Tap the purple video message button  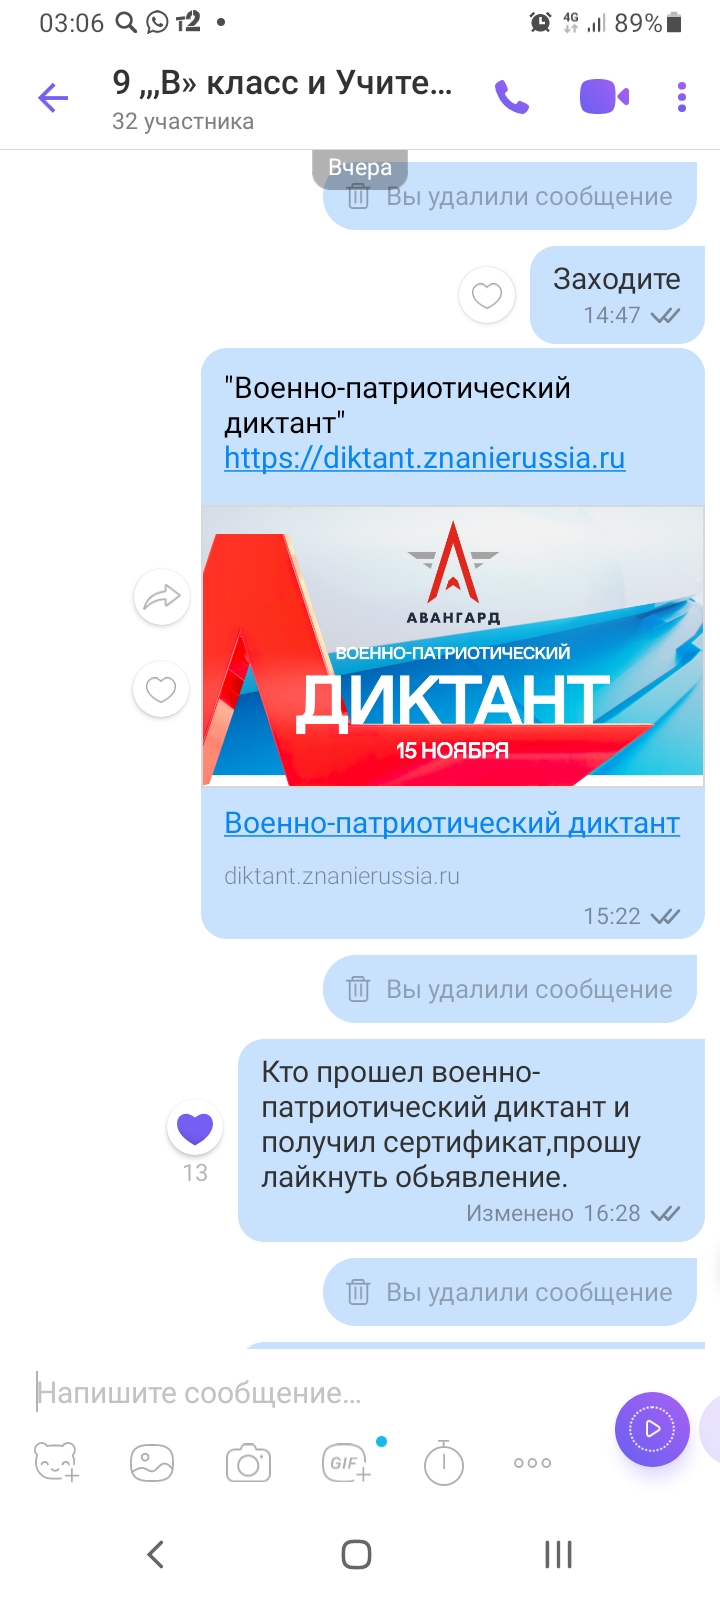point(652,1429)
